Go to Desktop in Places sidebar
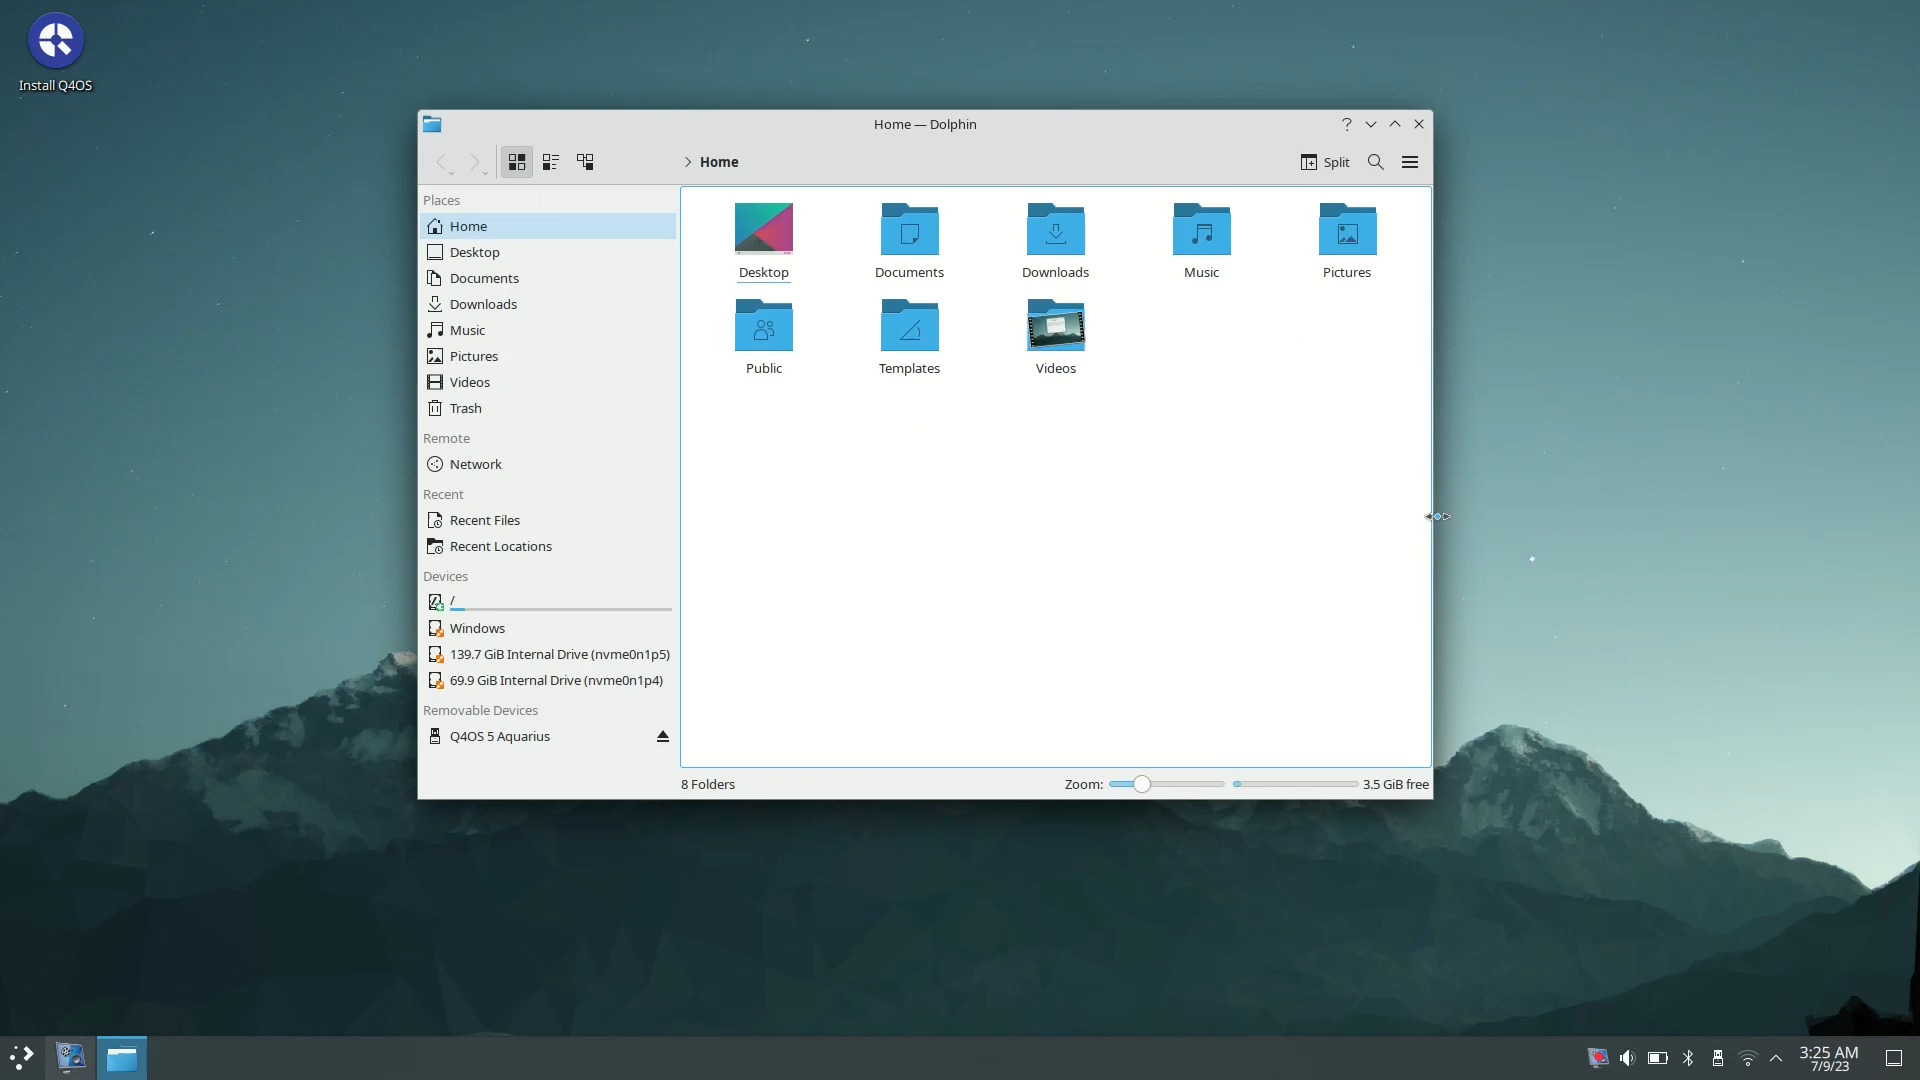Screen dimensions: 1920x1080 pyautogui.click(x=548, y=252)
